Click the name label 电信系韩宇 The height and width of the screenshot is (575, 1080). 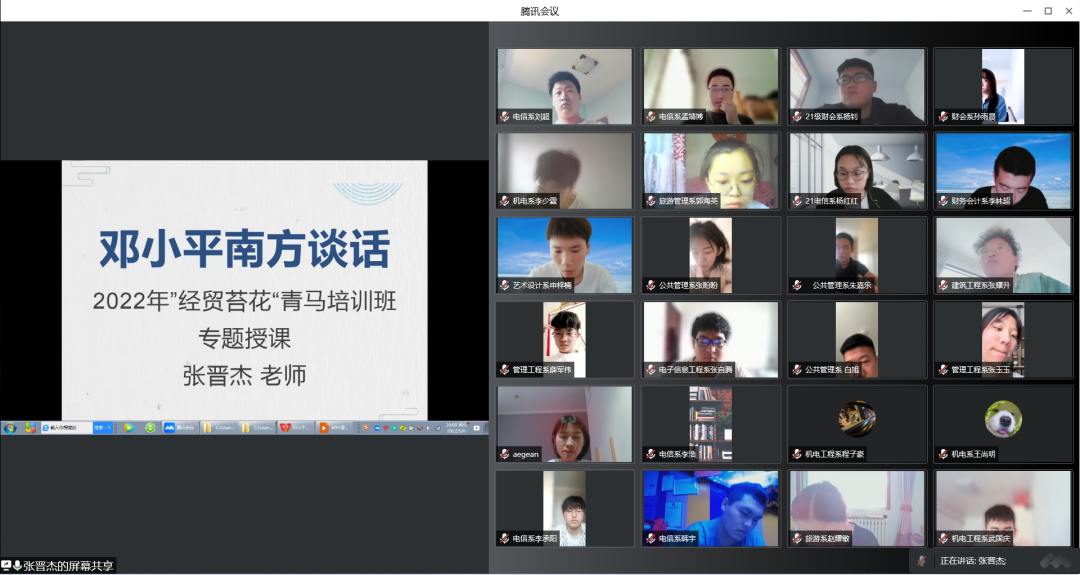coord(677,539)
